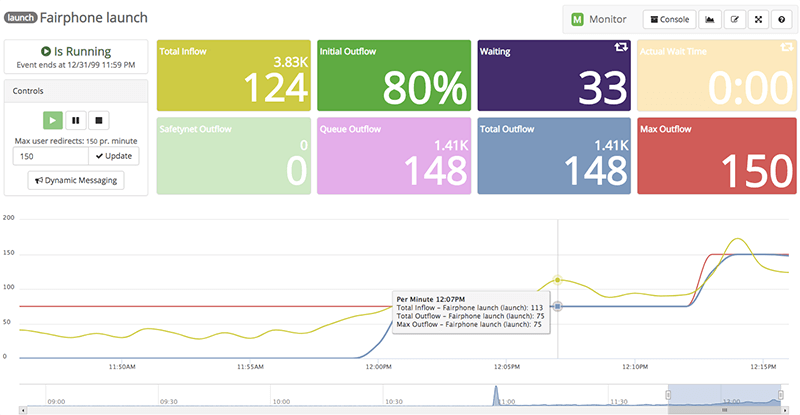The height and width of the screenshot is (415, 800).
Task: Pause the queue with pause button
Action: (x=76, y=121)
